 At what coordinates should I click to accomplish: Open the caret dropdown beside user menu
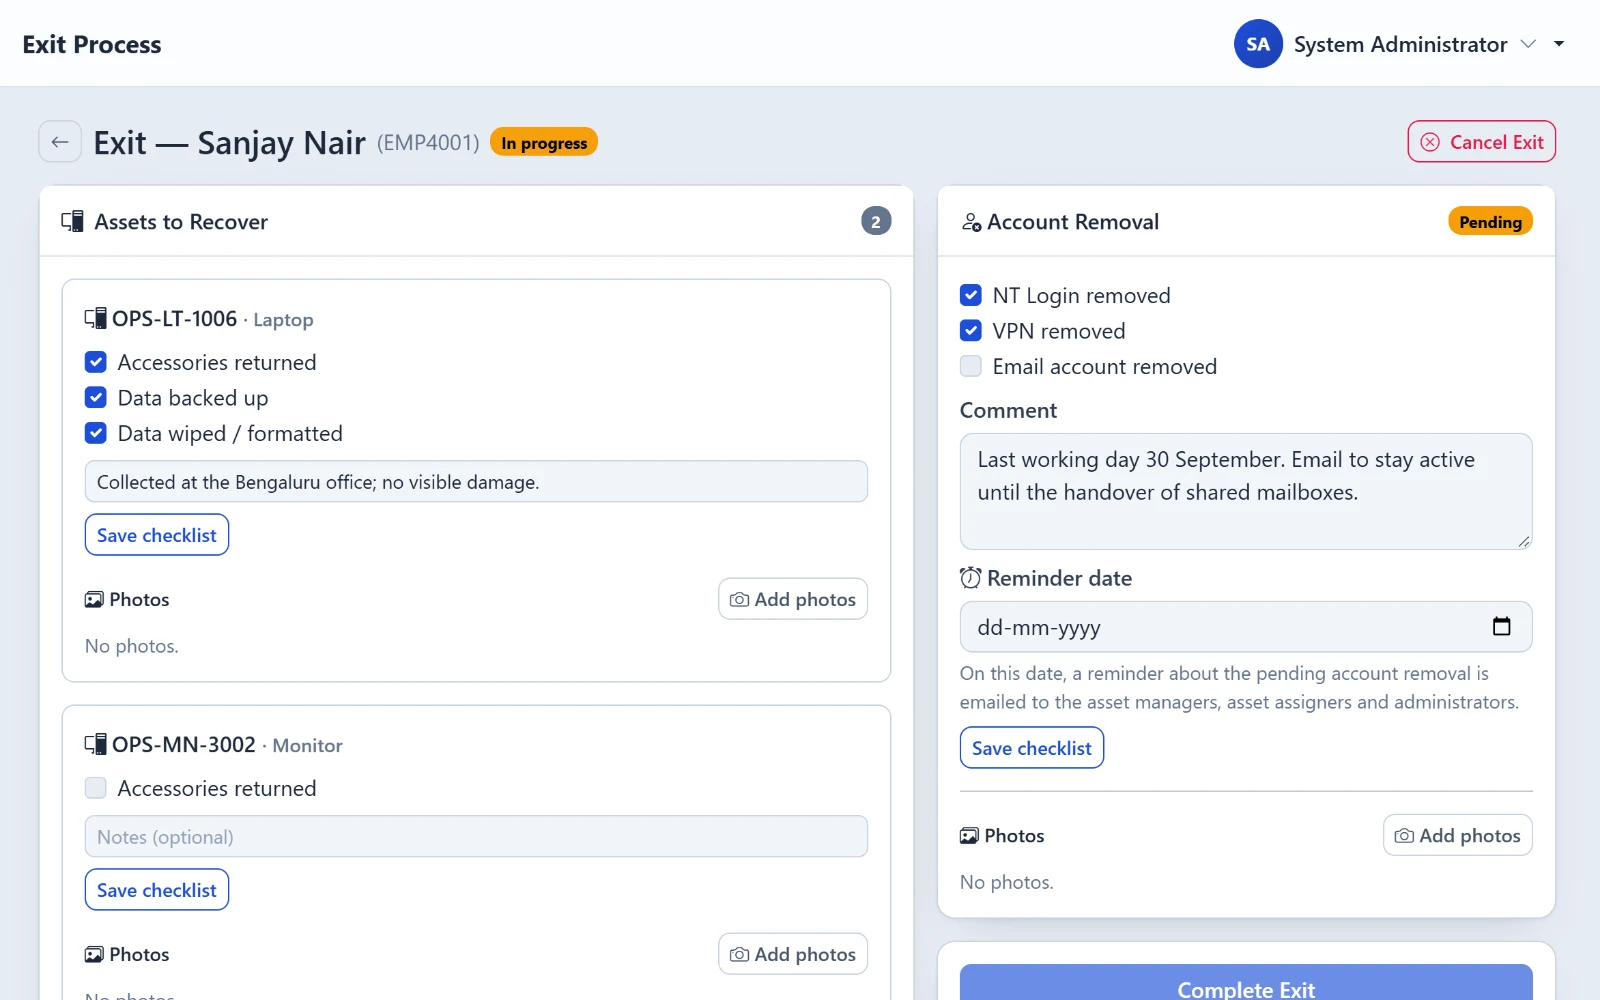1559,44
